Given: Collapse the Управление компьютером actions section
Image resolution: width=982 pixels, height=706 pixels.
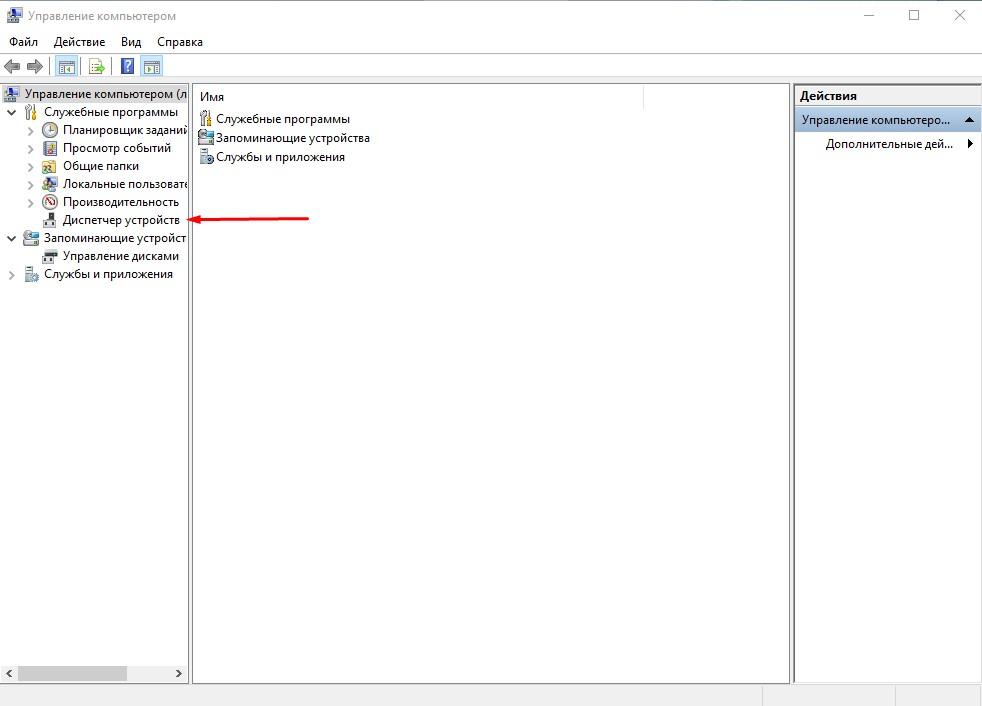Looking at the screenshot, I should (969, 120).
